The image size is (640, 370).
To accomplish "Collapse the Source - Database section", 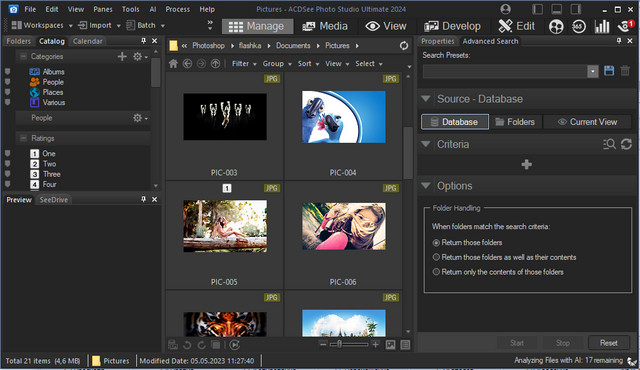I will 426,99.
